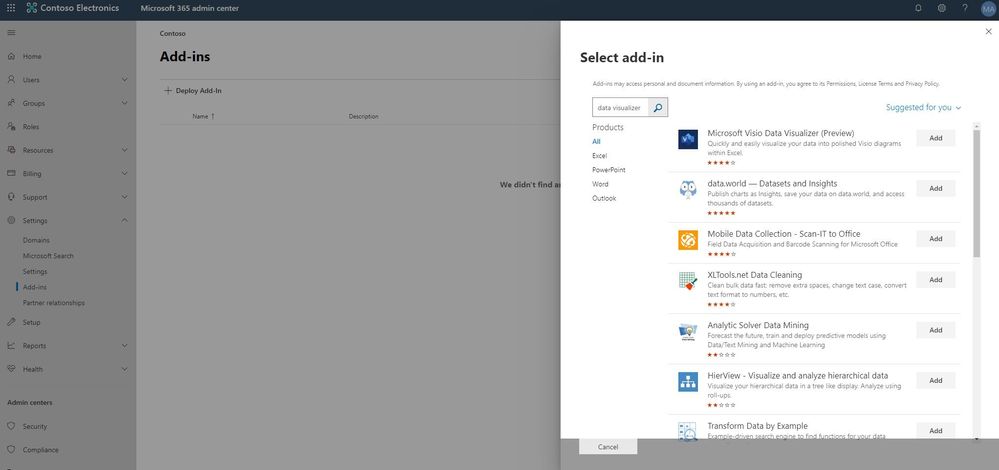
Task: Add data.world Datasets and Insights
Action: pos(935,189)
